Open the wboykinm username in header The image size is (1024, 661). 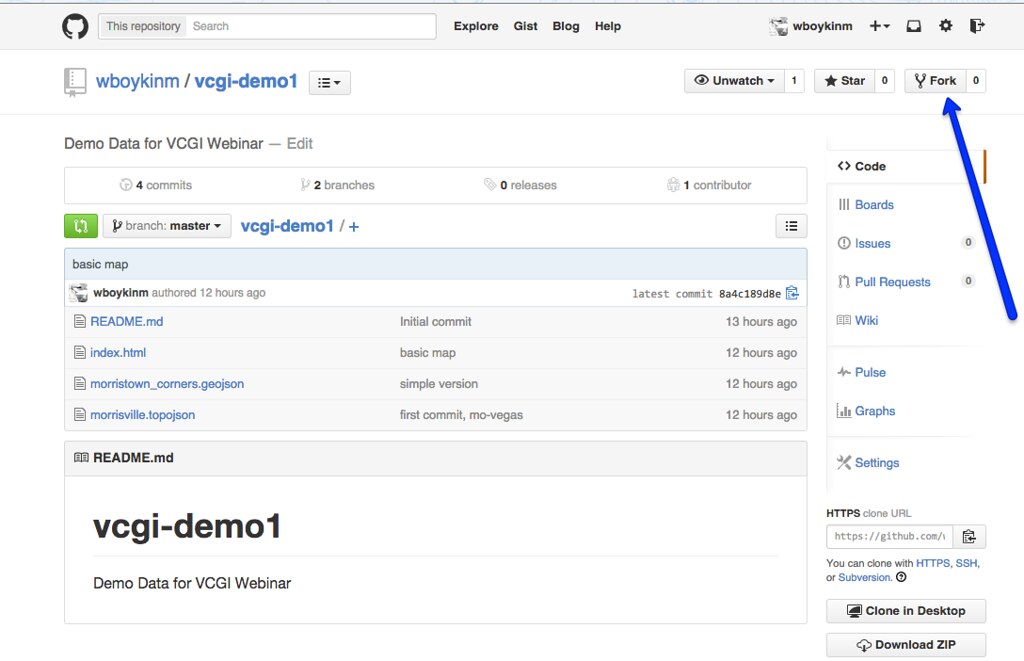click(x=822, y=26)
